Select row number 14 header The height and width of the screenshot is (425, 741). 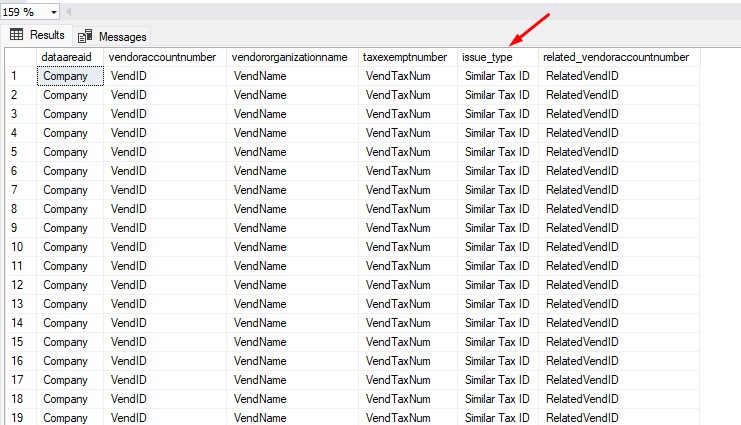pos(21,323)
